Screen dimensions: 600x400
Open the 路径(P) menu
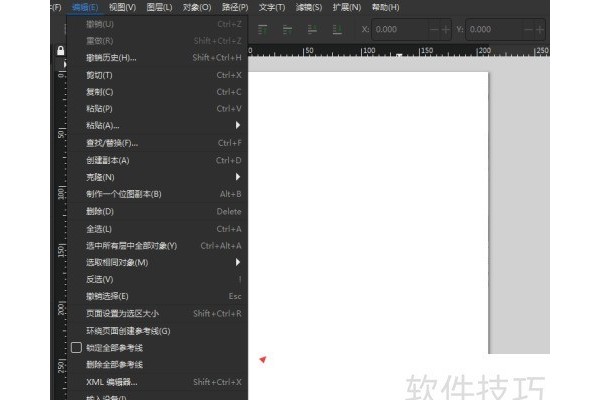pos(235,7)
